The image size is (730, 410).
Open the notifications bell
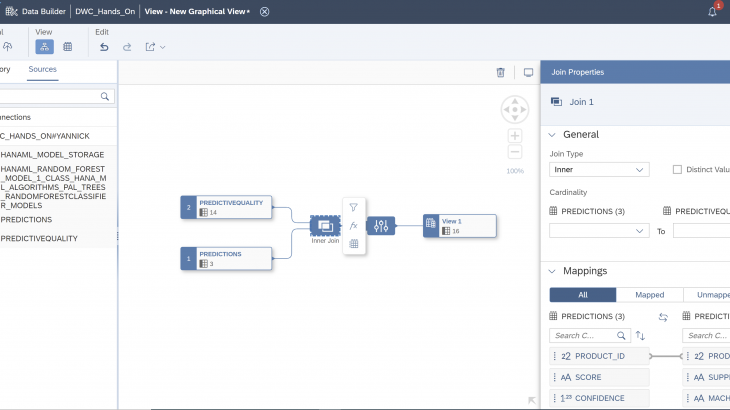[713, 11]
